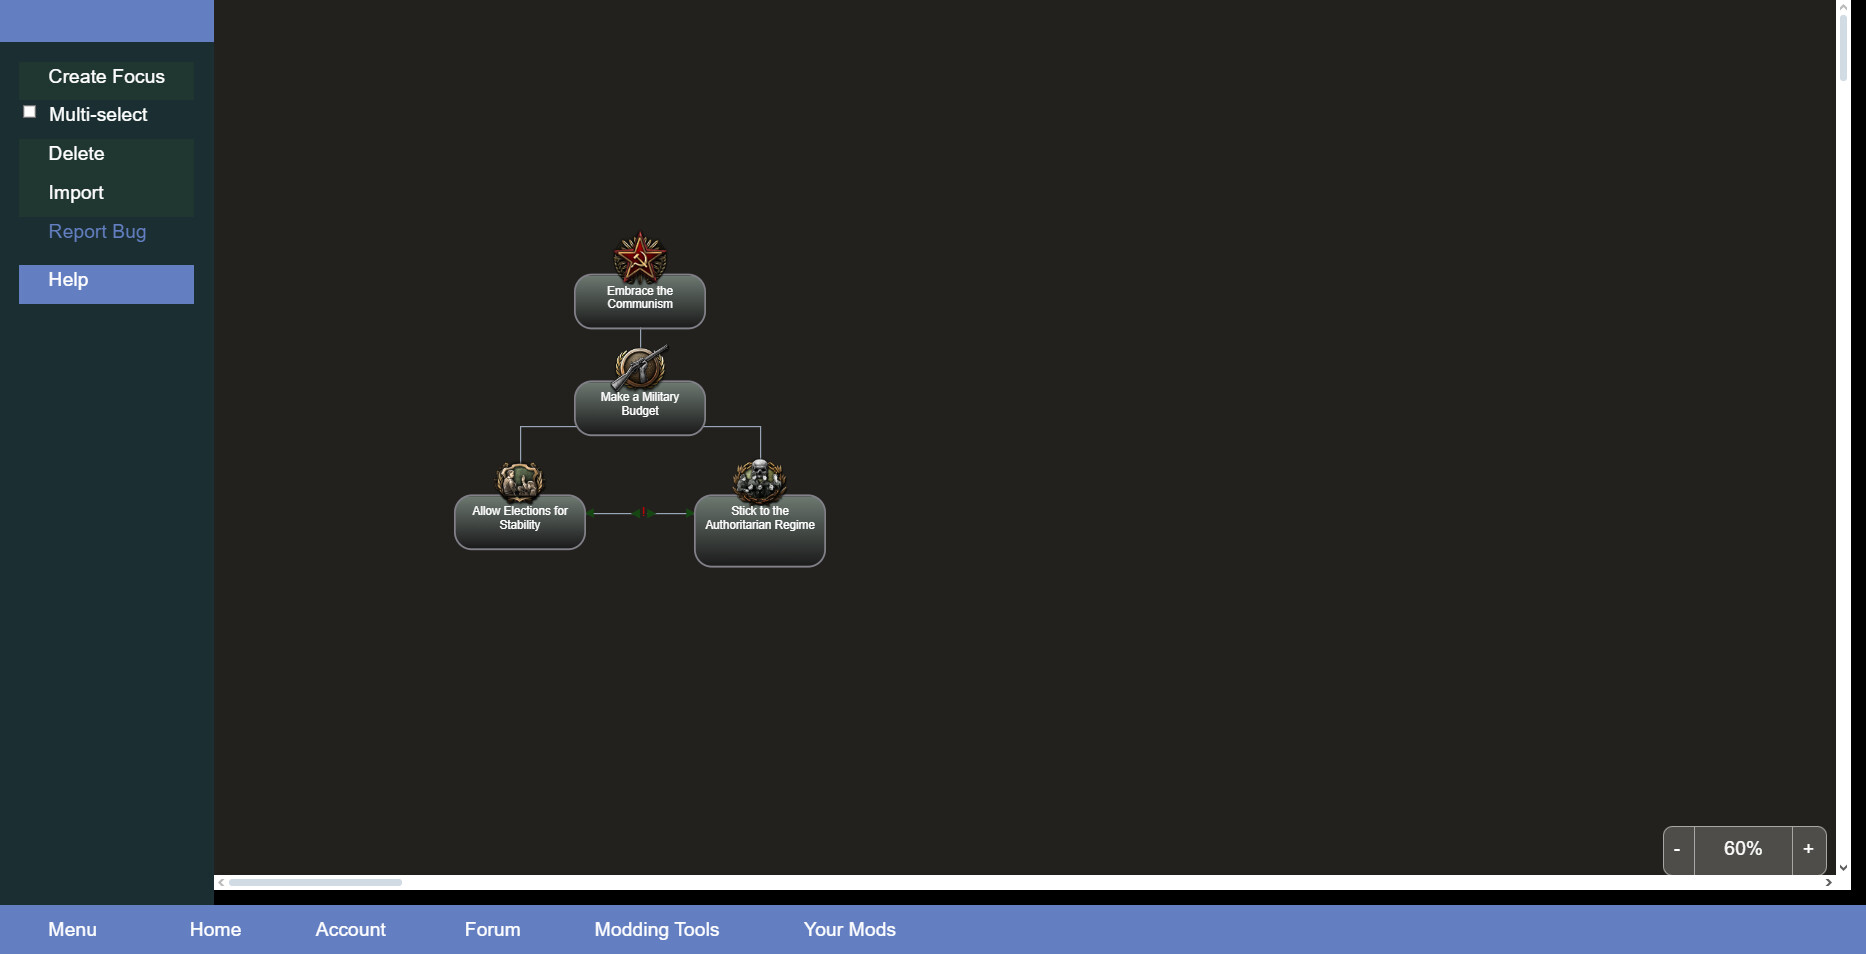Click the 60% zoom level display
Screen dimensions: 1866x954
point(1742,849)
